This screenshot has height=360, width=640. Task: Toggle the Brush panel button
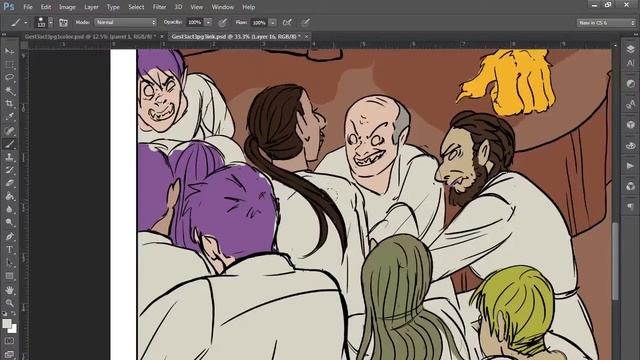click(x=63, y=22)
